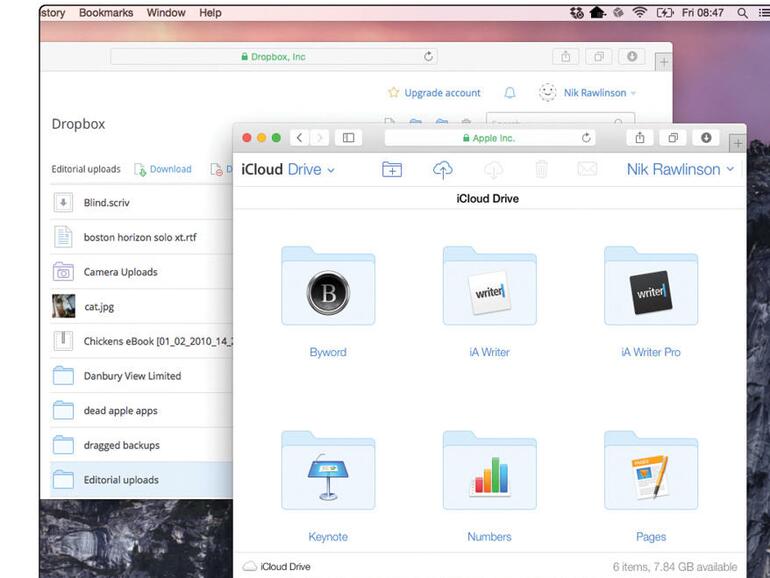Click the Fri 08:47 clock

click(702, 13)
